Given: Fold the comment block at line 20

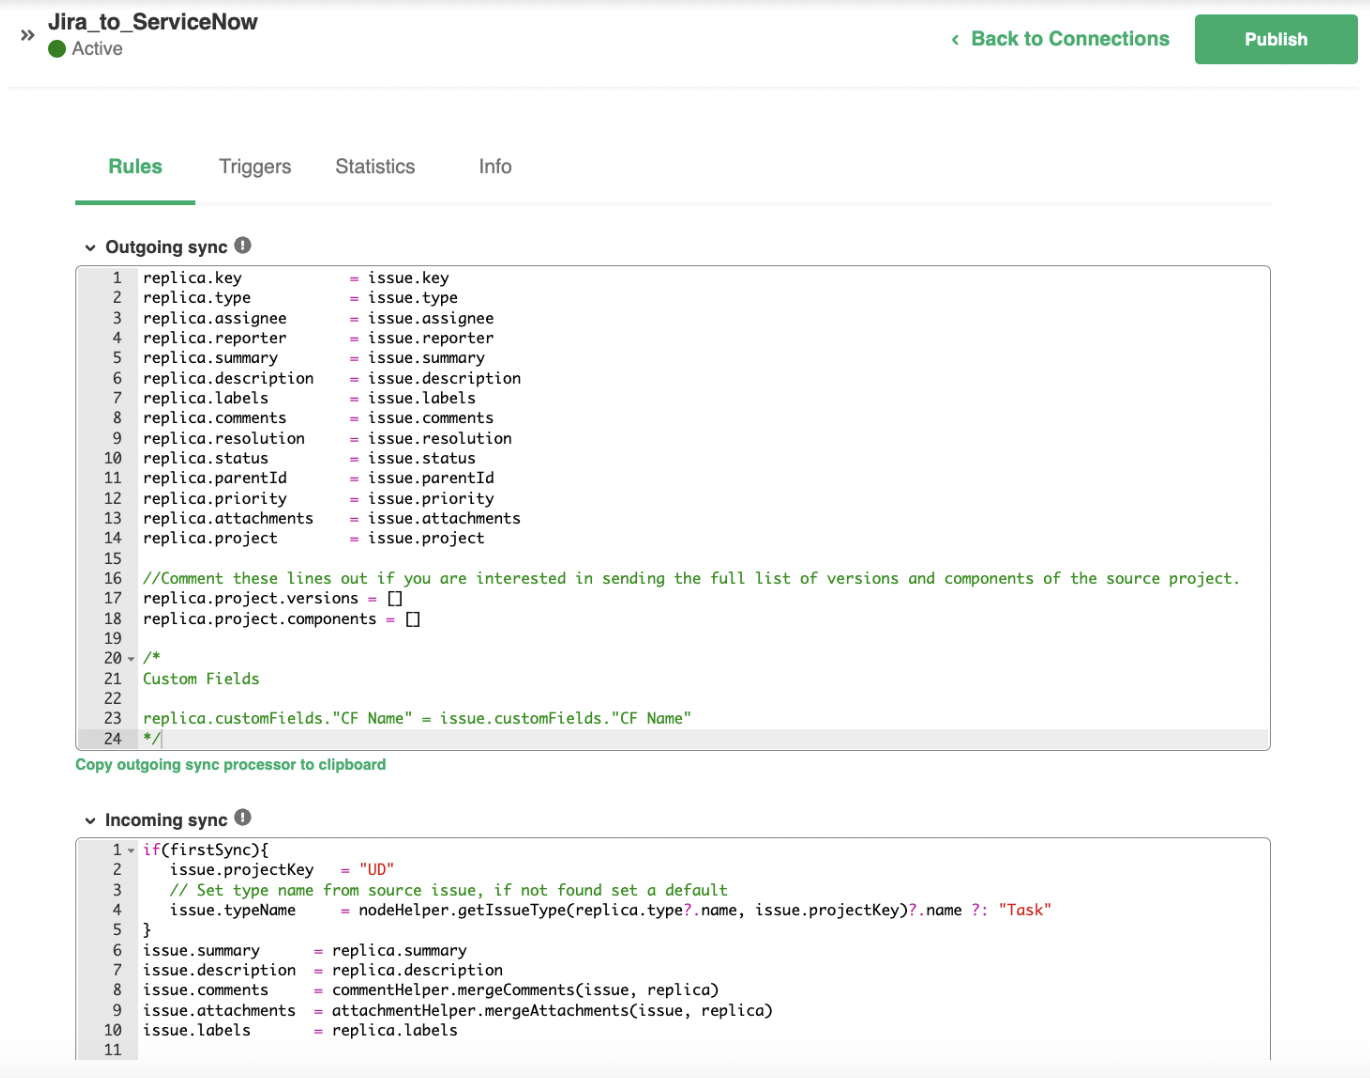Looking at the screenshot, I should point(131,659).
